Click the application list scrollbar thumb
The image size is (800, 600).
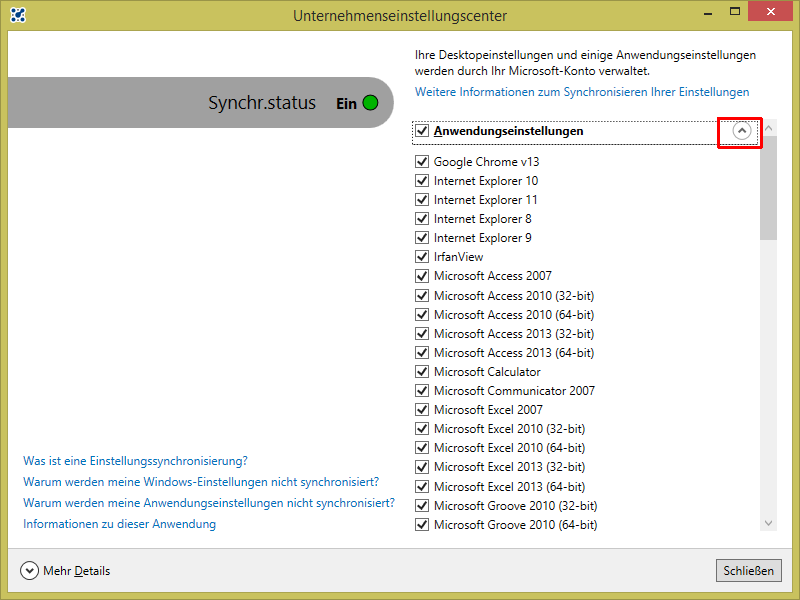click(768, 188)
